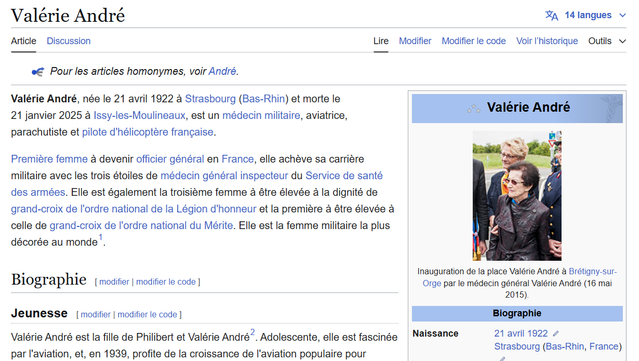Open the Valérie André infobox photo
The height and width of the screenshot is (361, 639).
pos(517,196)
